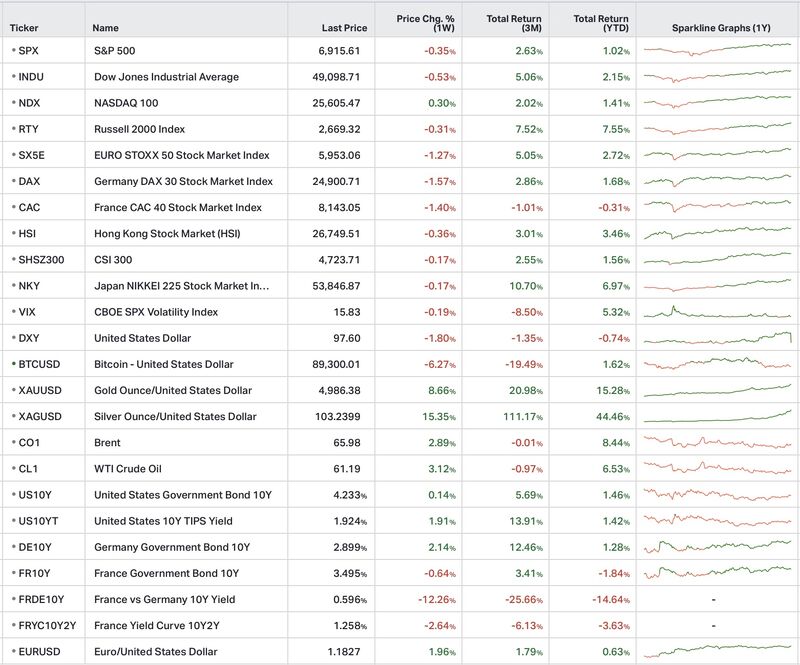Open the US10Y ticker
The height and width of the screenshot is (665, 800).
[35, 495]
